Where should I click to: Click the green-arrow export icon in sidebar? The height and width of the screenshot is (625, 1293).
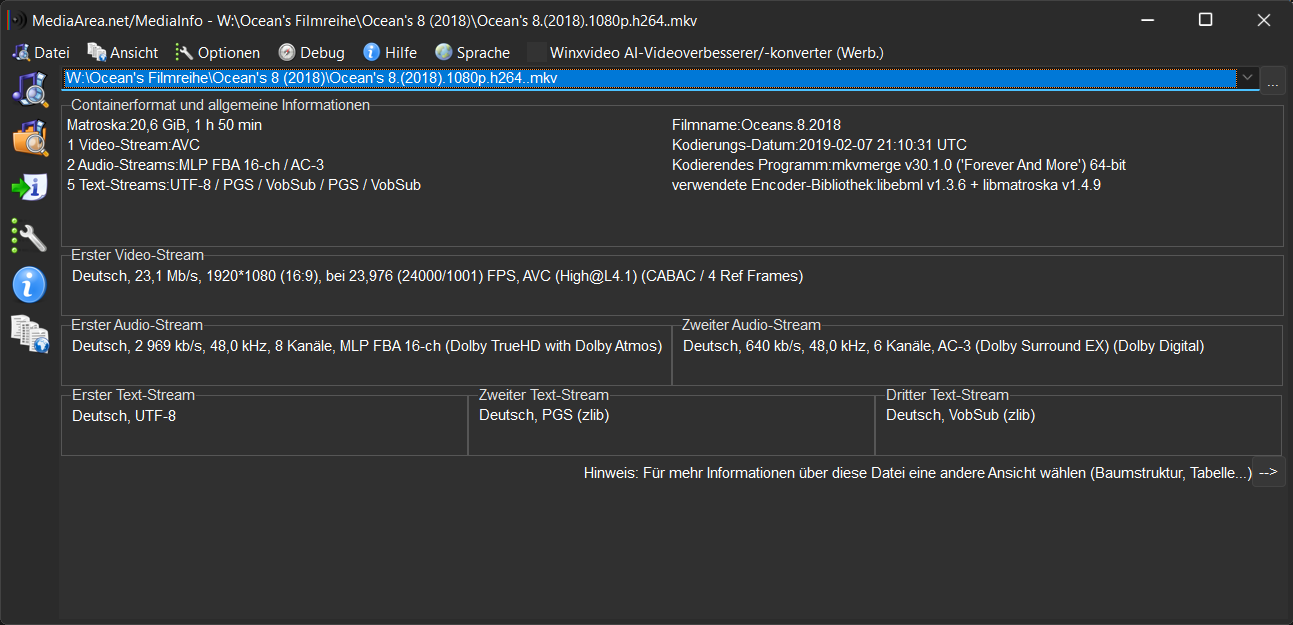pos(30,186)
